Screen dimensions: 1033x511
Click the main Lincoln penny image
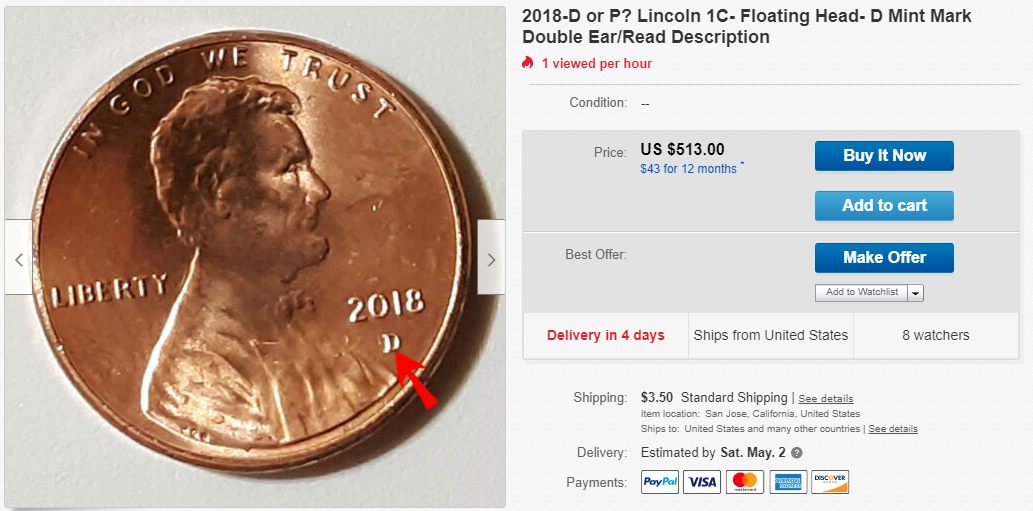click(x=255, y=257)
